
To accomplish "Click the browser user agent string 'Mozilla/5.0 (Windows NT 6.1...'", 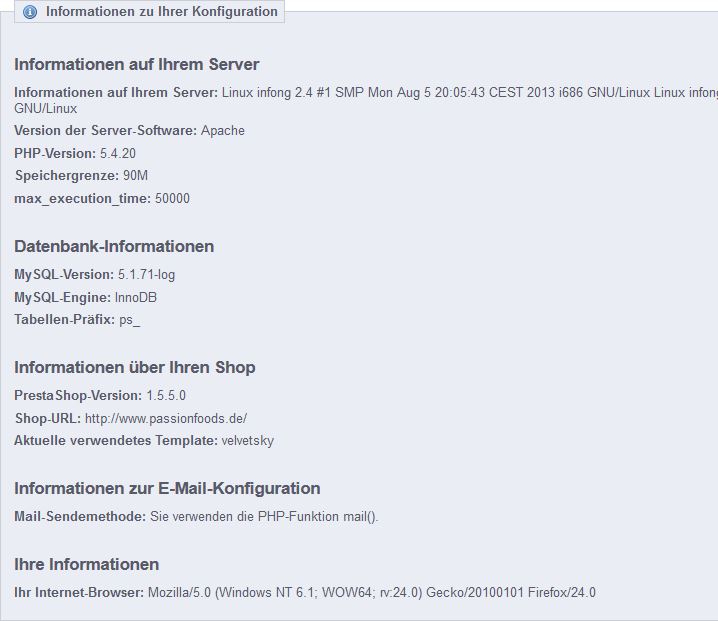I will (x=372, y=593).
